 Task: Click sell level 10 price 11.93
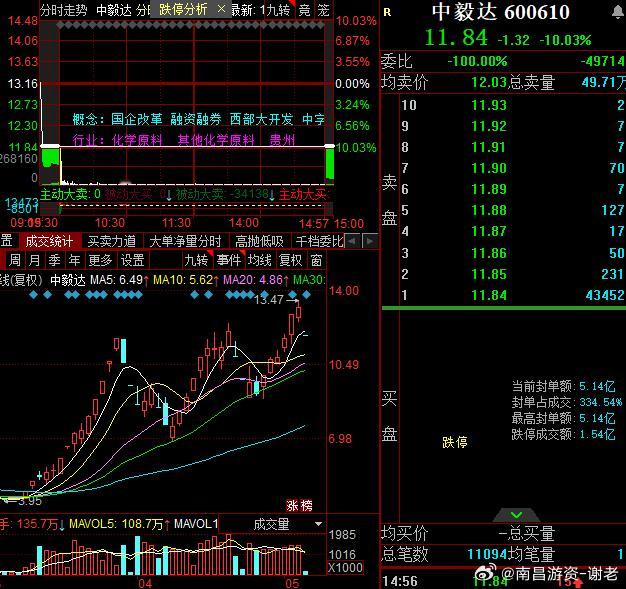[x=489, y=105]
